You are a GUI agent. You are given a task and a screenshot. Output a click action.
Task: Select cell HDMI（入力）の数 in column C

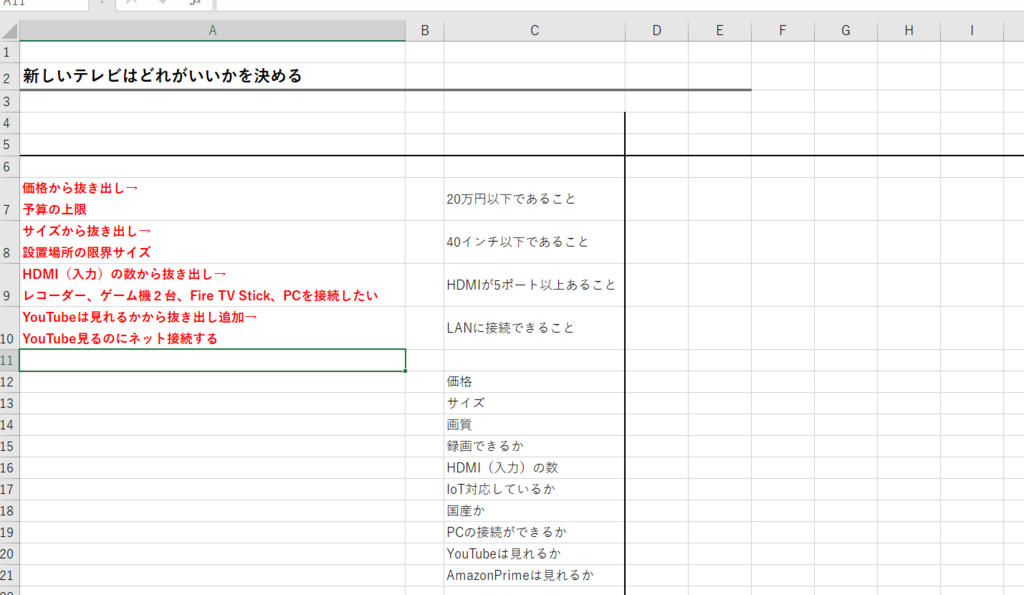pyautogui.click(x=534, y=468)
